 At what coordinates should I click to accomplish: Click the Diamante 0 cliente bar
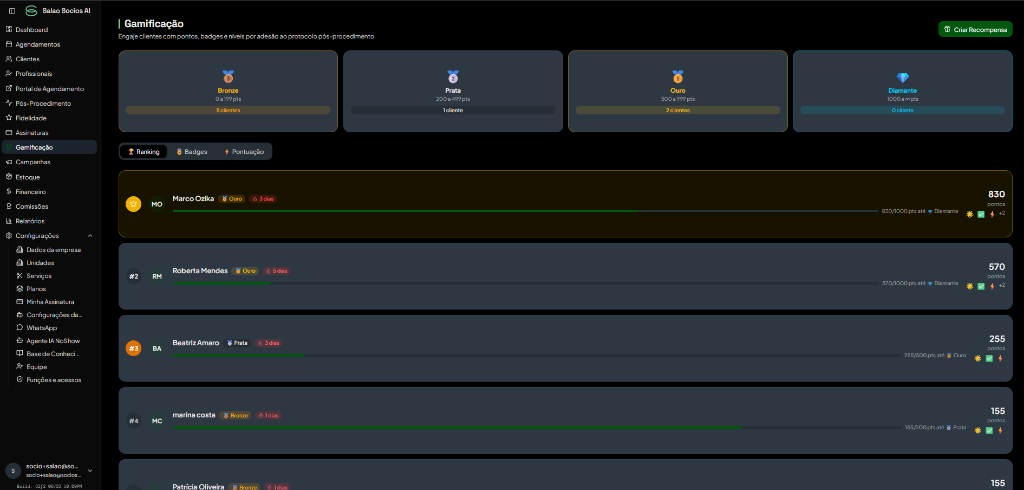click(903, 110)
